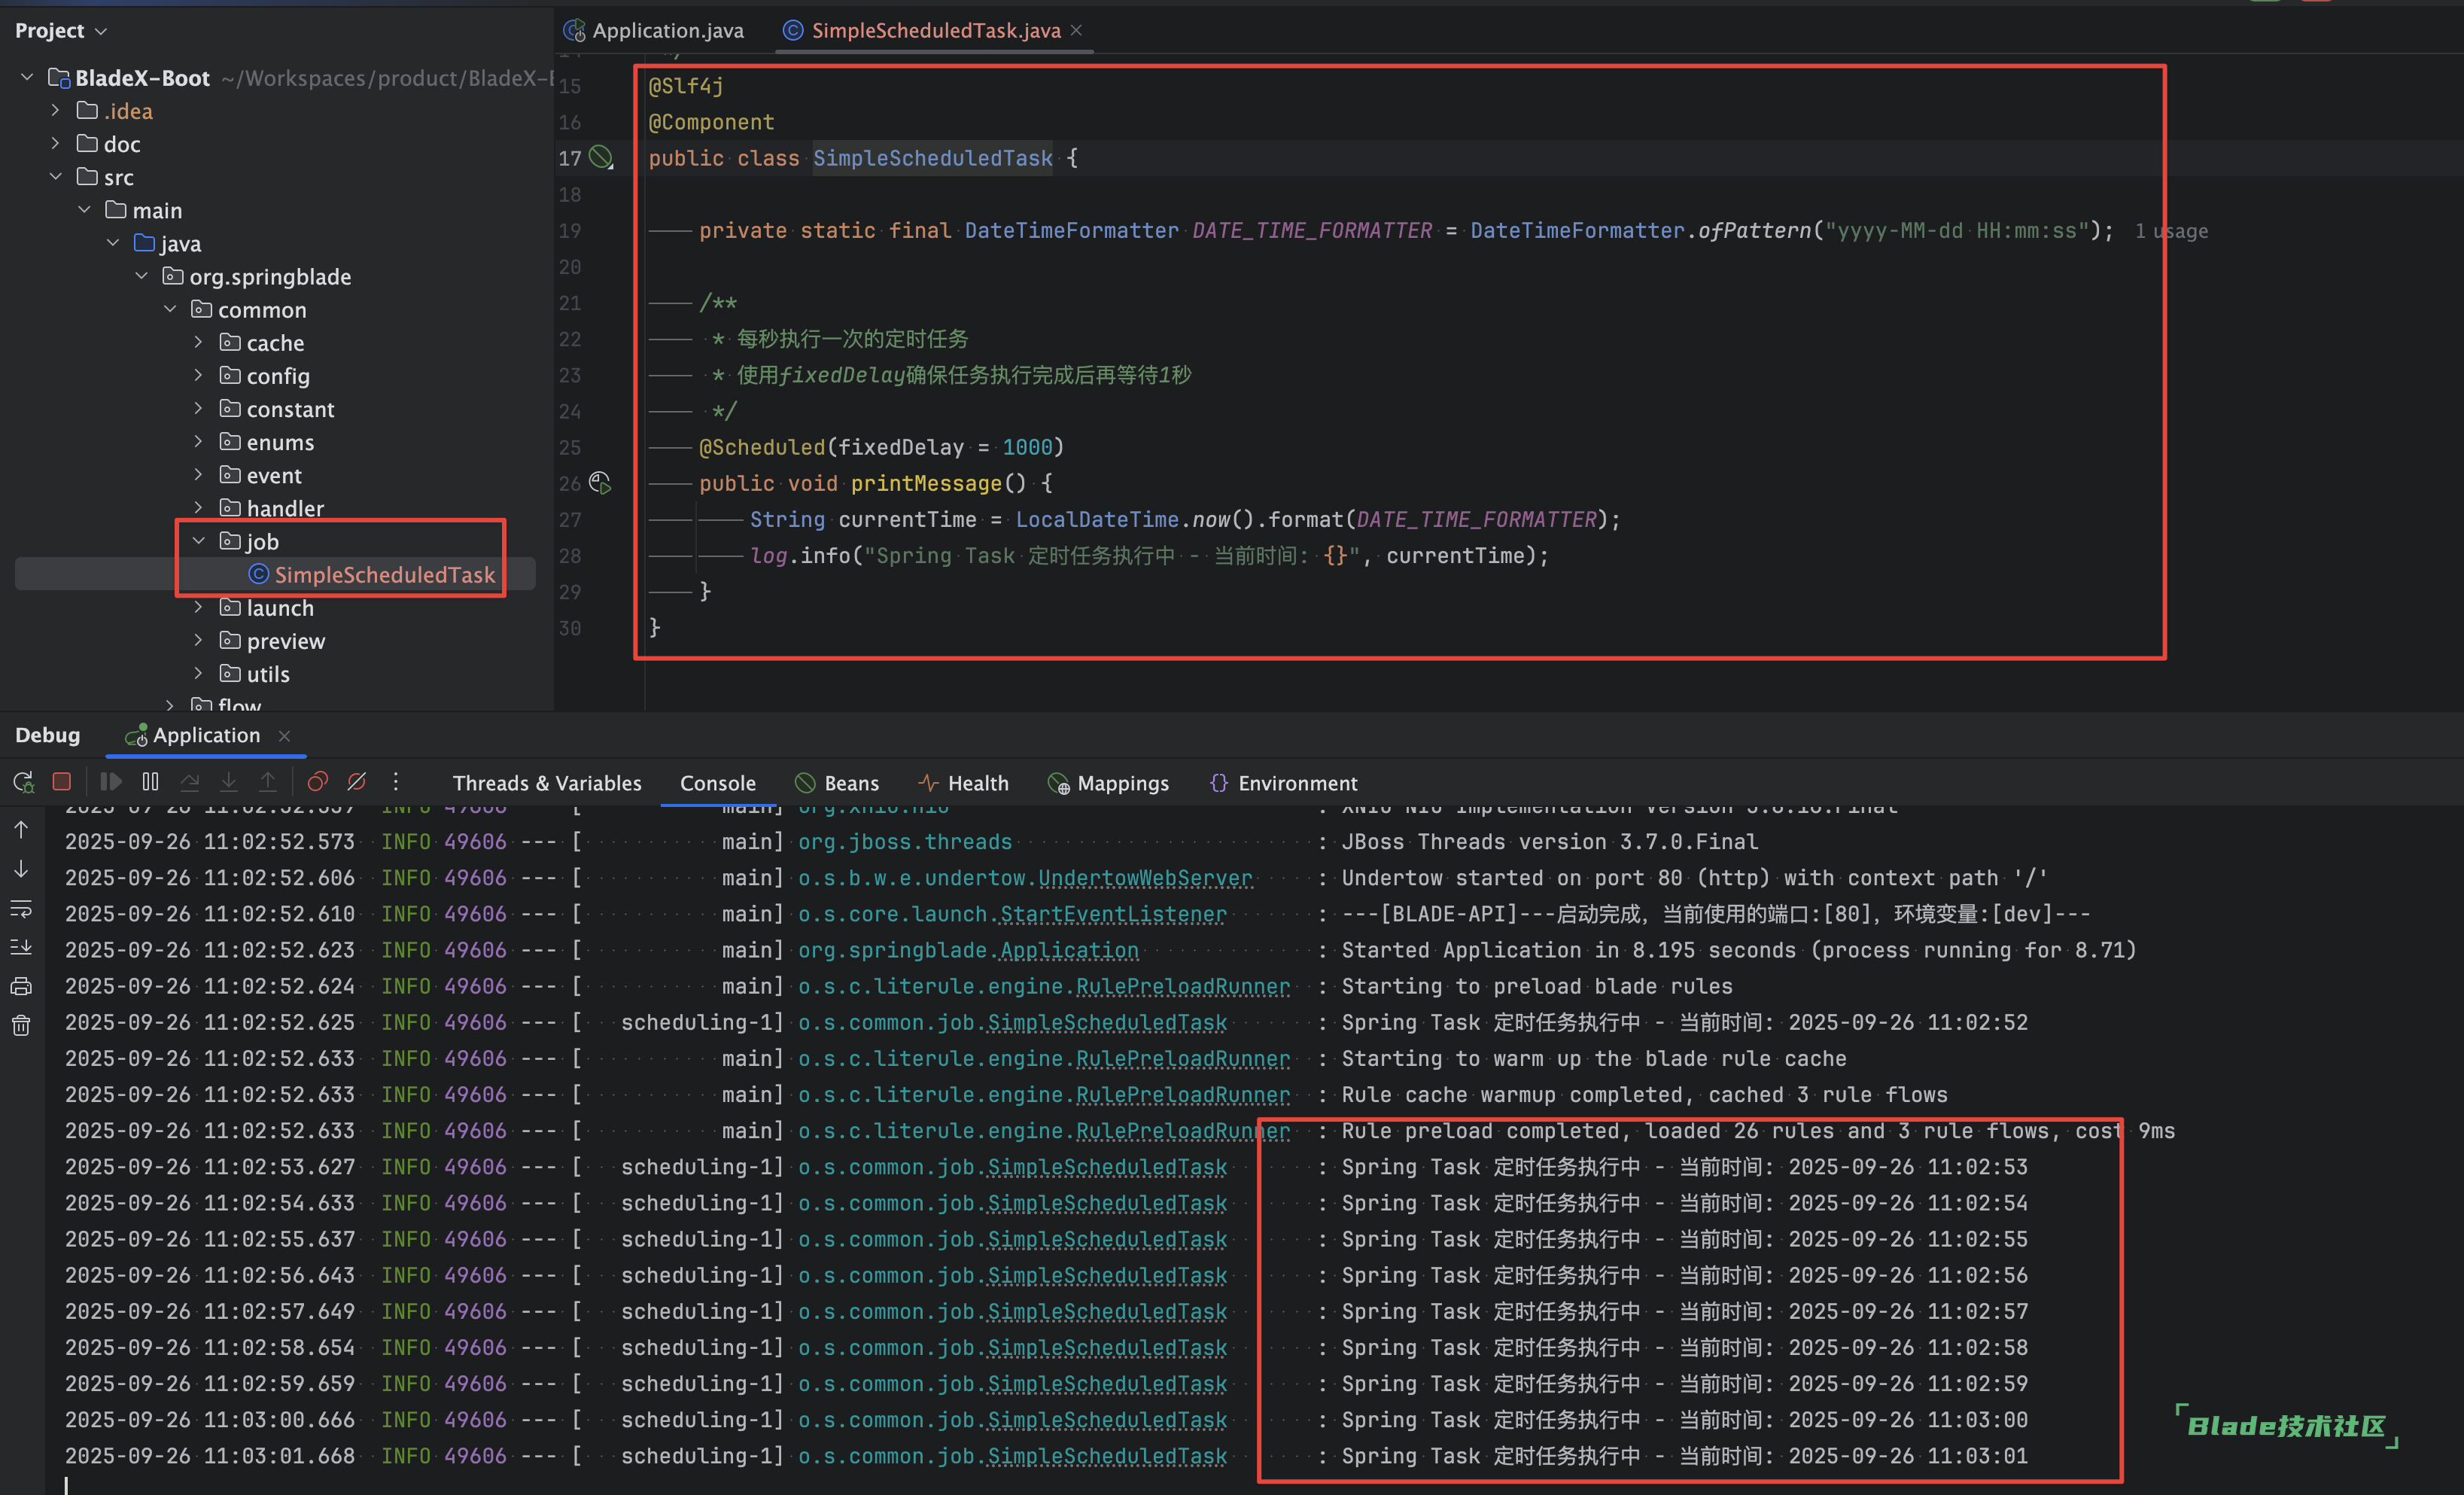Viewport: 2464px width, 1495px height.
Task: Expand the event package
Action: coord(198,474)
